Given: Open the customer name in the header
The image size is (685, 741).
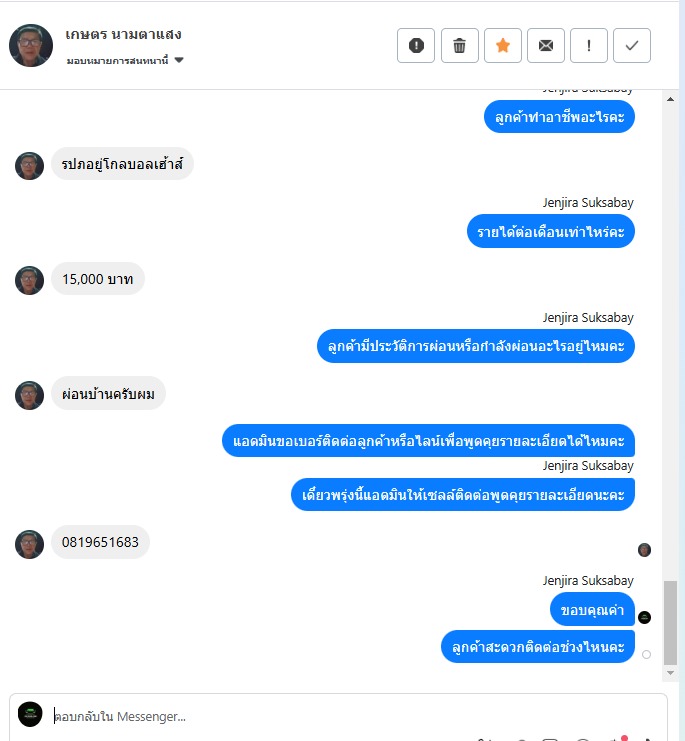Looking at the screenshot, I should 123,34.
